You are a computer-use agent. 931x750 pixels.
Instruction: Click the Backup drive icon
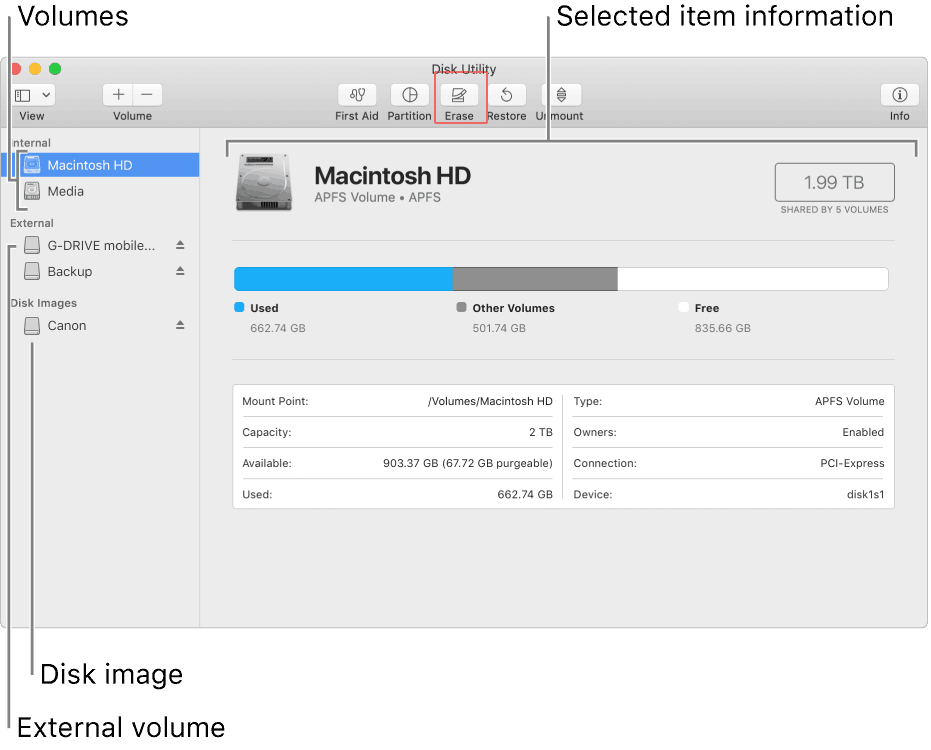click(32, 271)
